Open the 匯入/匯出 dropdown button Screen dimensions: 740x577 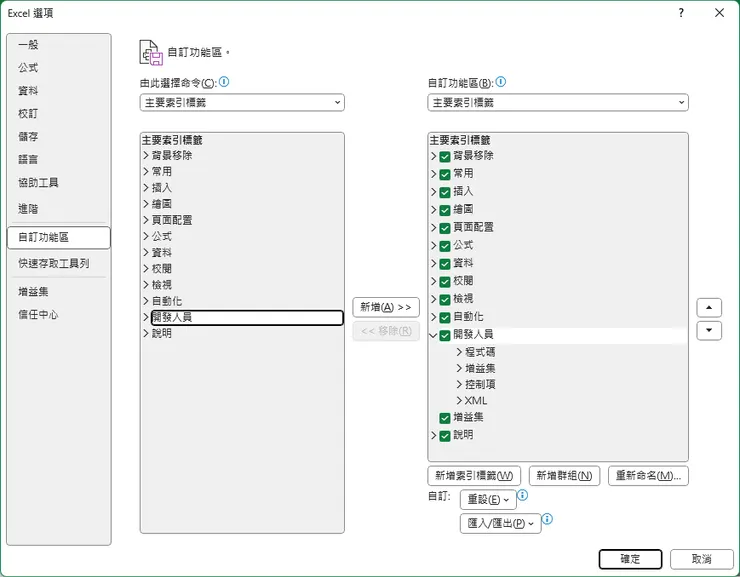(x=500, y=523)
